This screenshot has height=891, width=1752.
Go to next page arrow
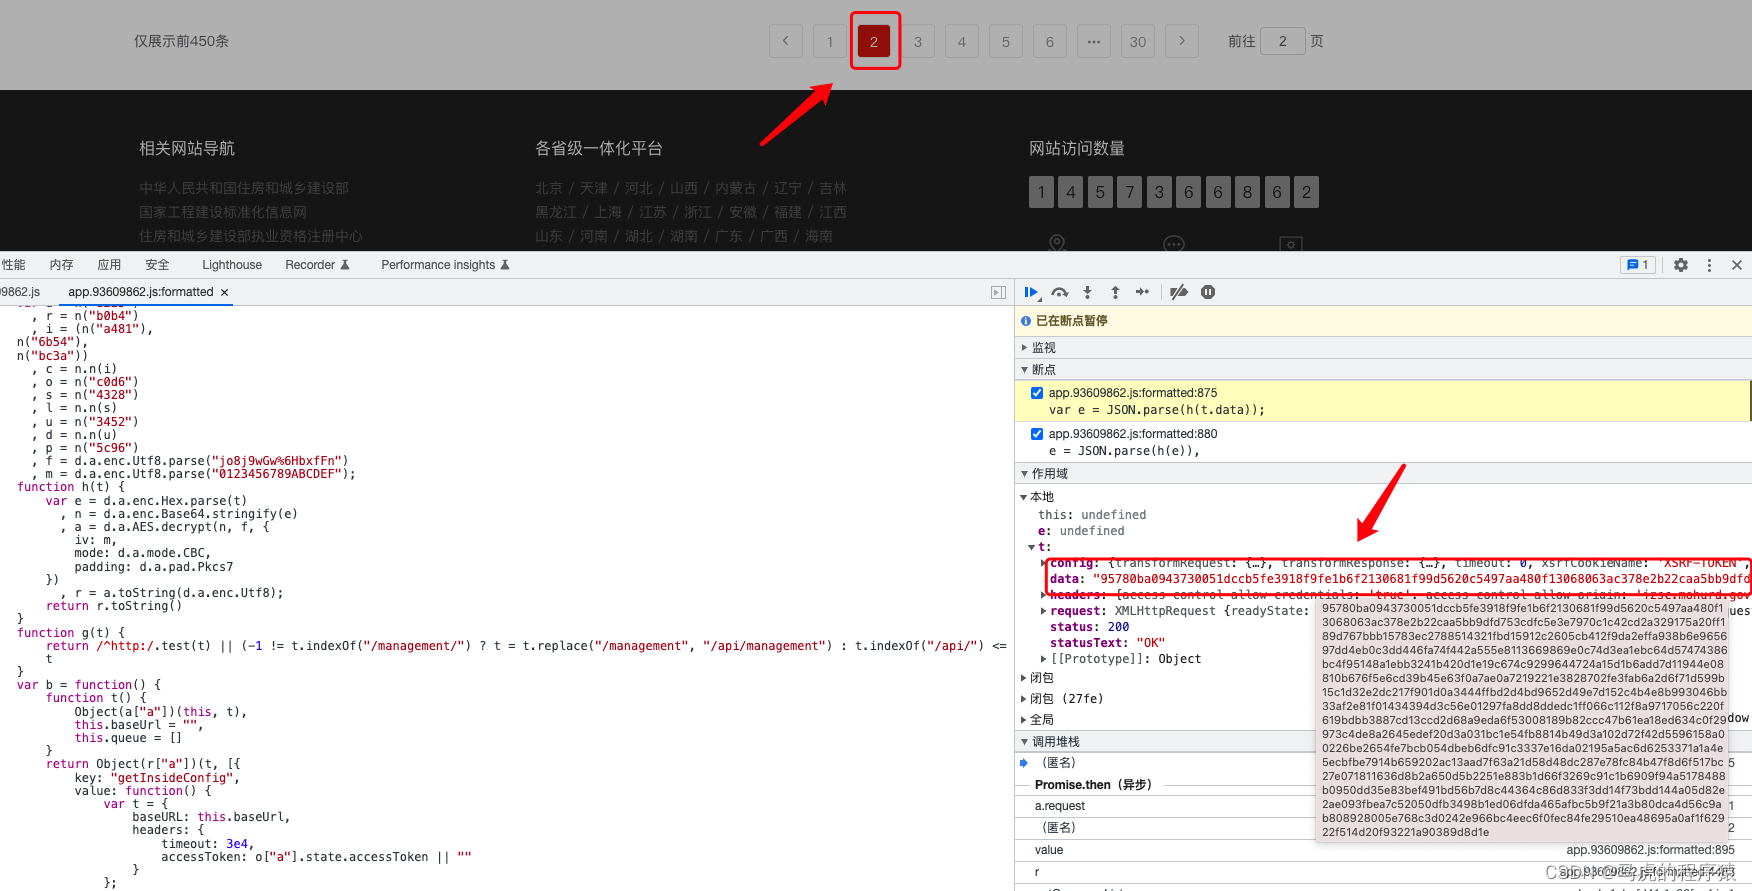tap(1182, 41)
